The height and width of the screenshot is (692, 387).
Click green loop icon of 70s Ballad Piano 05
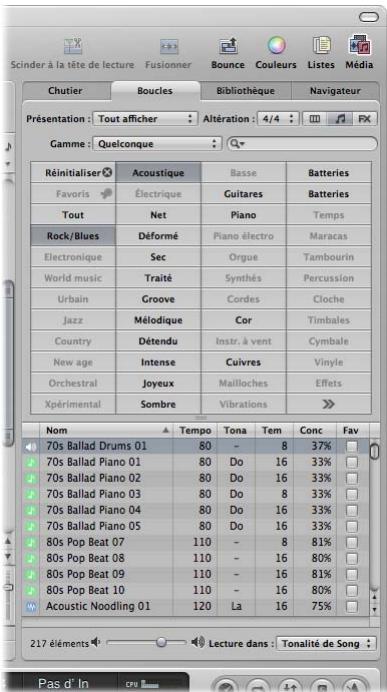(x=31, y=527)
